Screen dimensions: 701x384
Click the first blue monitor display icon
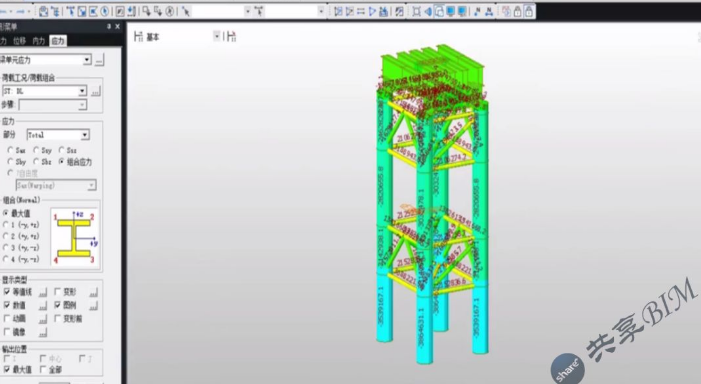point(450,11)
